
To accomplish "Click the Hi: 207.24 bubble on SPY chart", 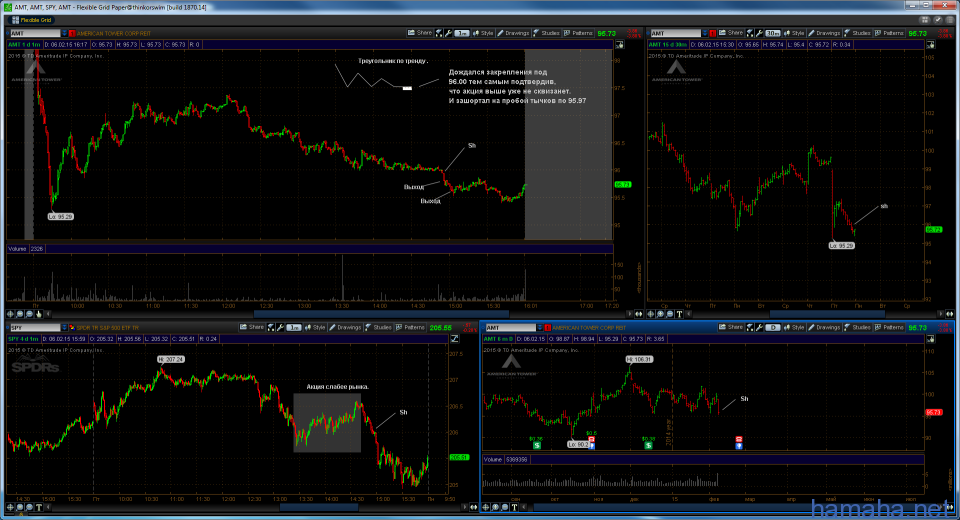I will [171, 360].
